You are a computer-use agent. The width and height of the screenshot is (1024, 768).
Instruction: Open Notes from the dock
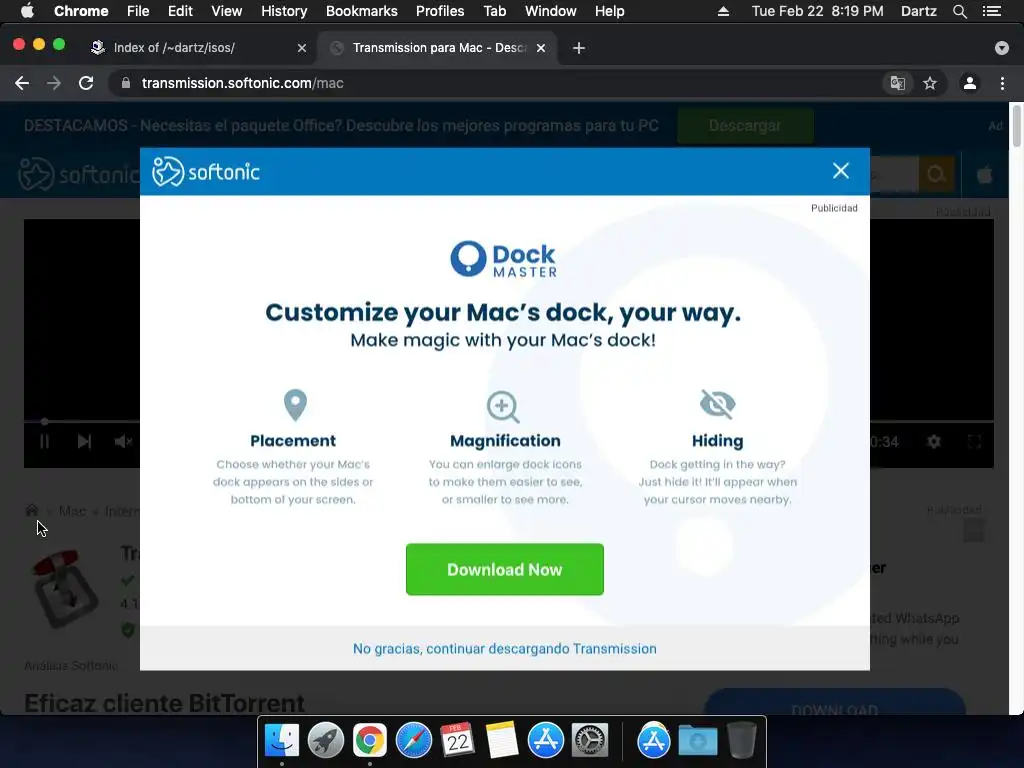tap(502, 741)
